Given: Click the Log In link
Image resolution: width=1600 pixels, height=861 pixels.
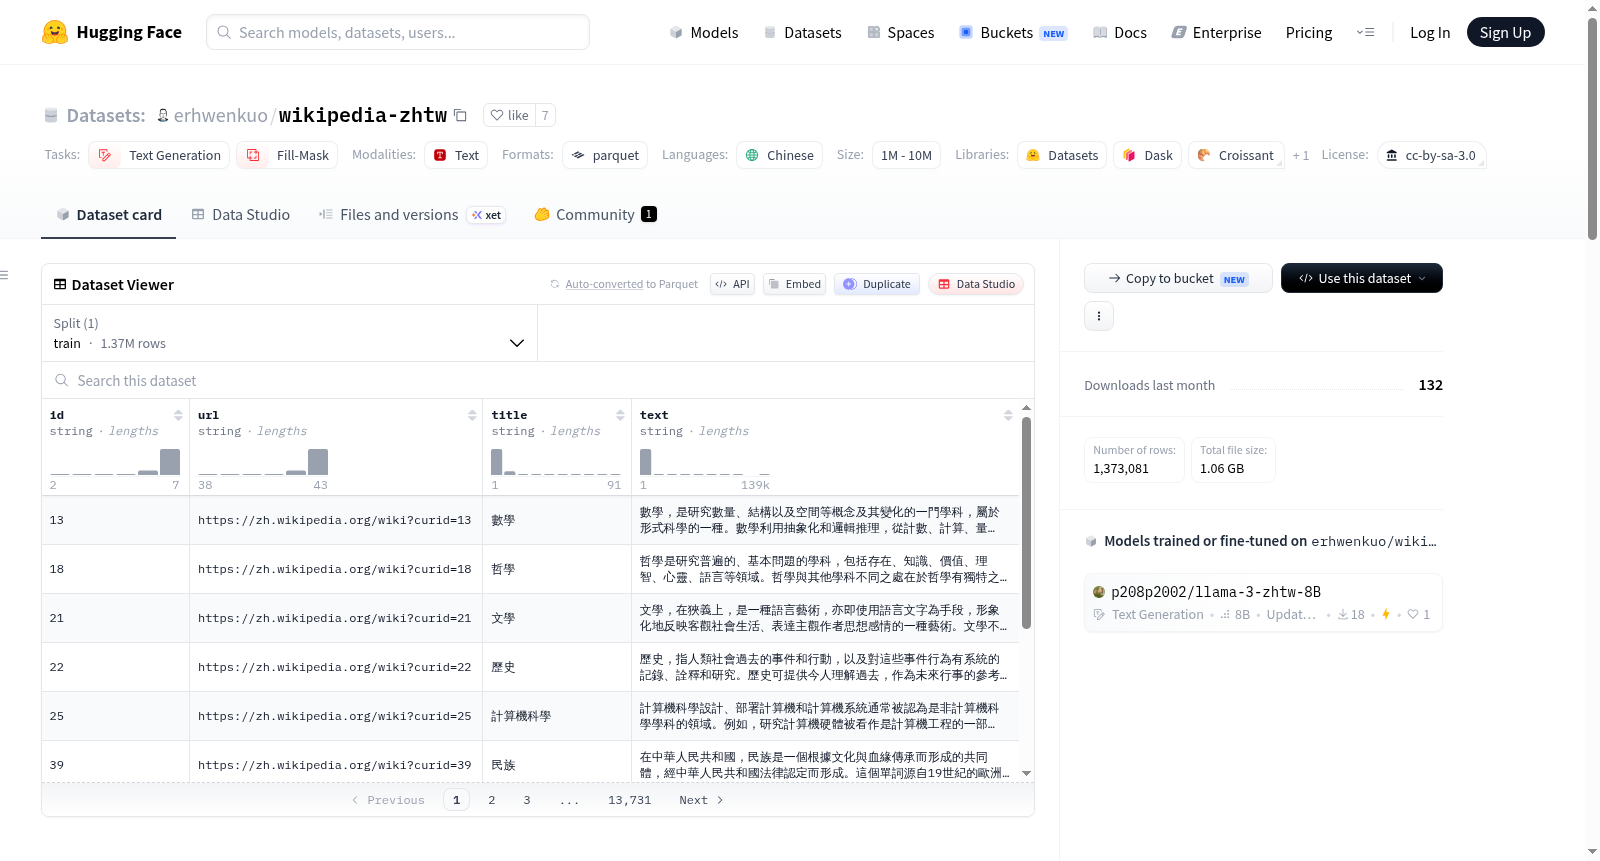Looking at the screenshot, I should point(1430,32).
